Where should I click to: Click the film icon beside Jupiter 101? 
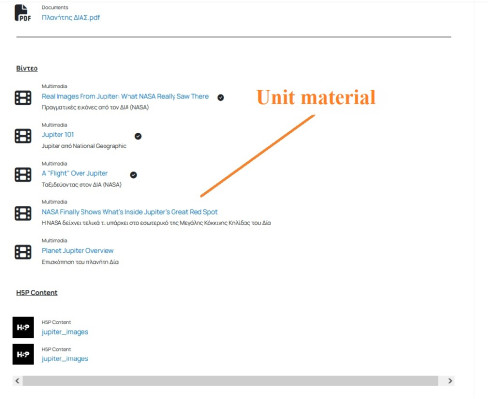23,136
